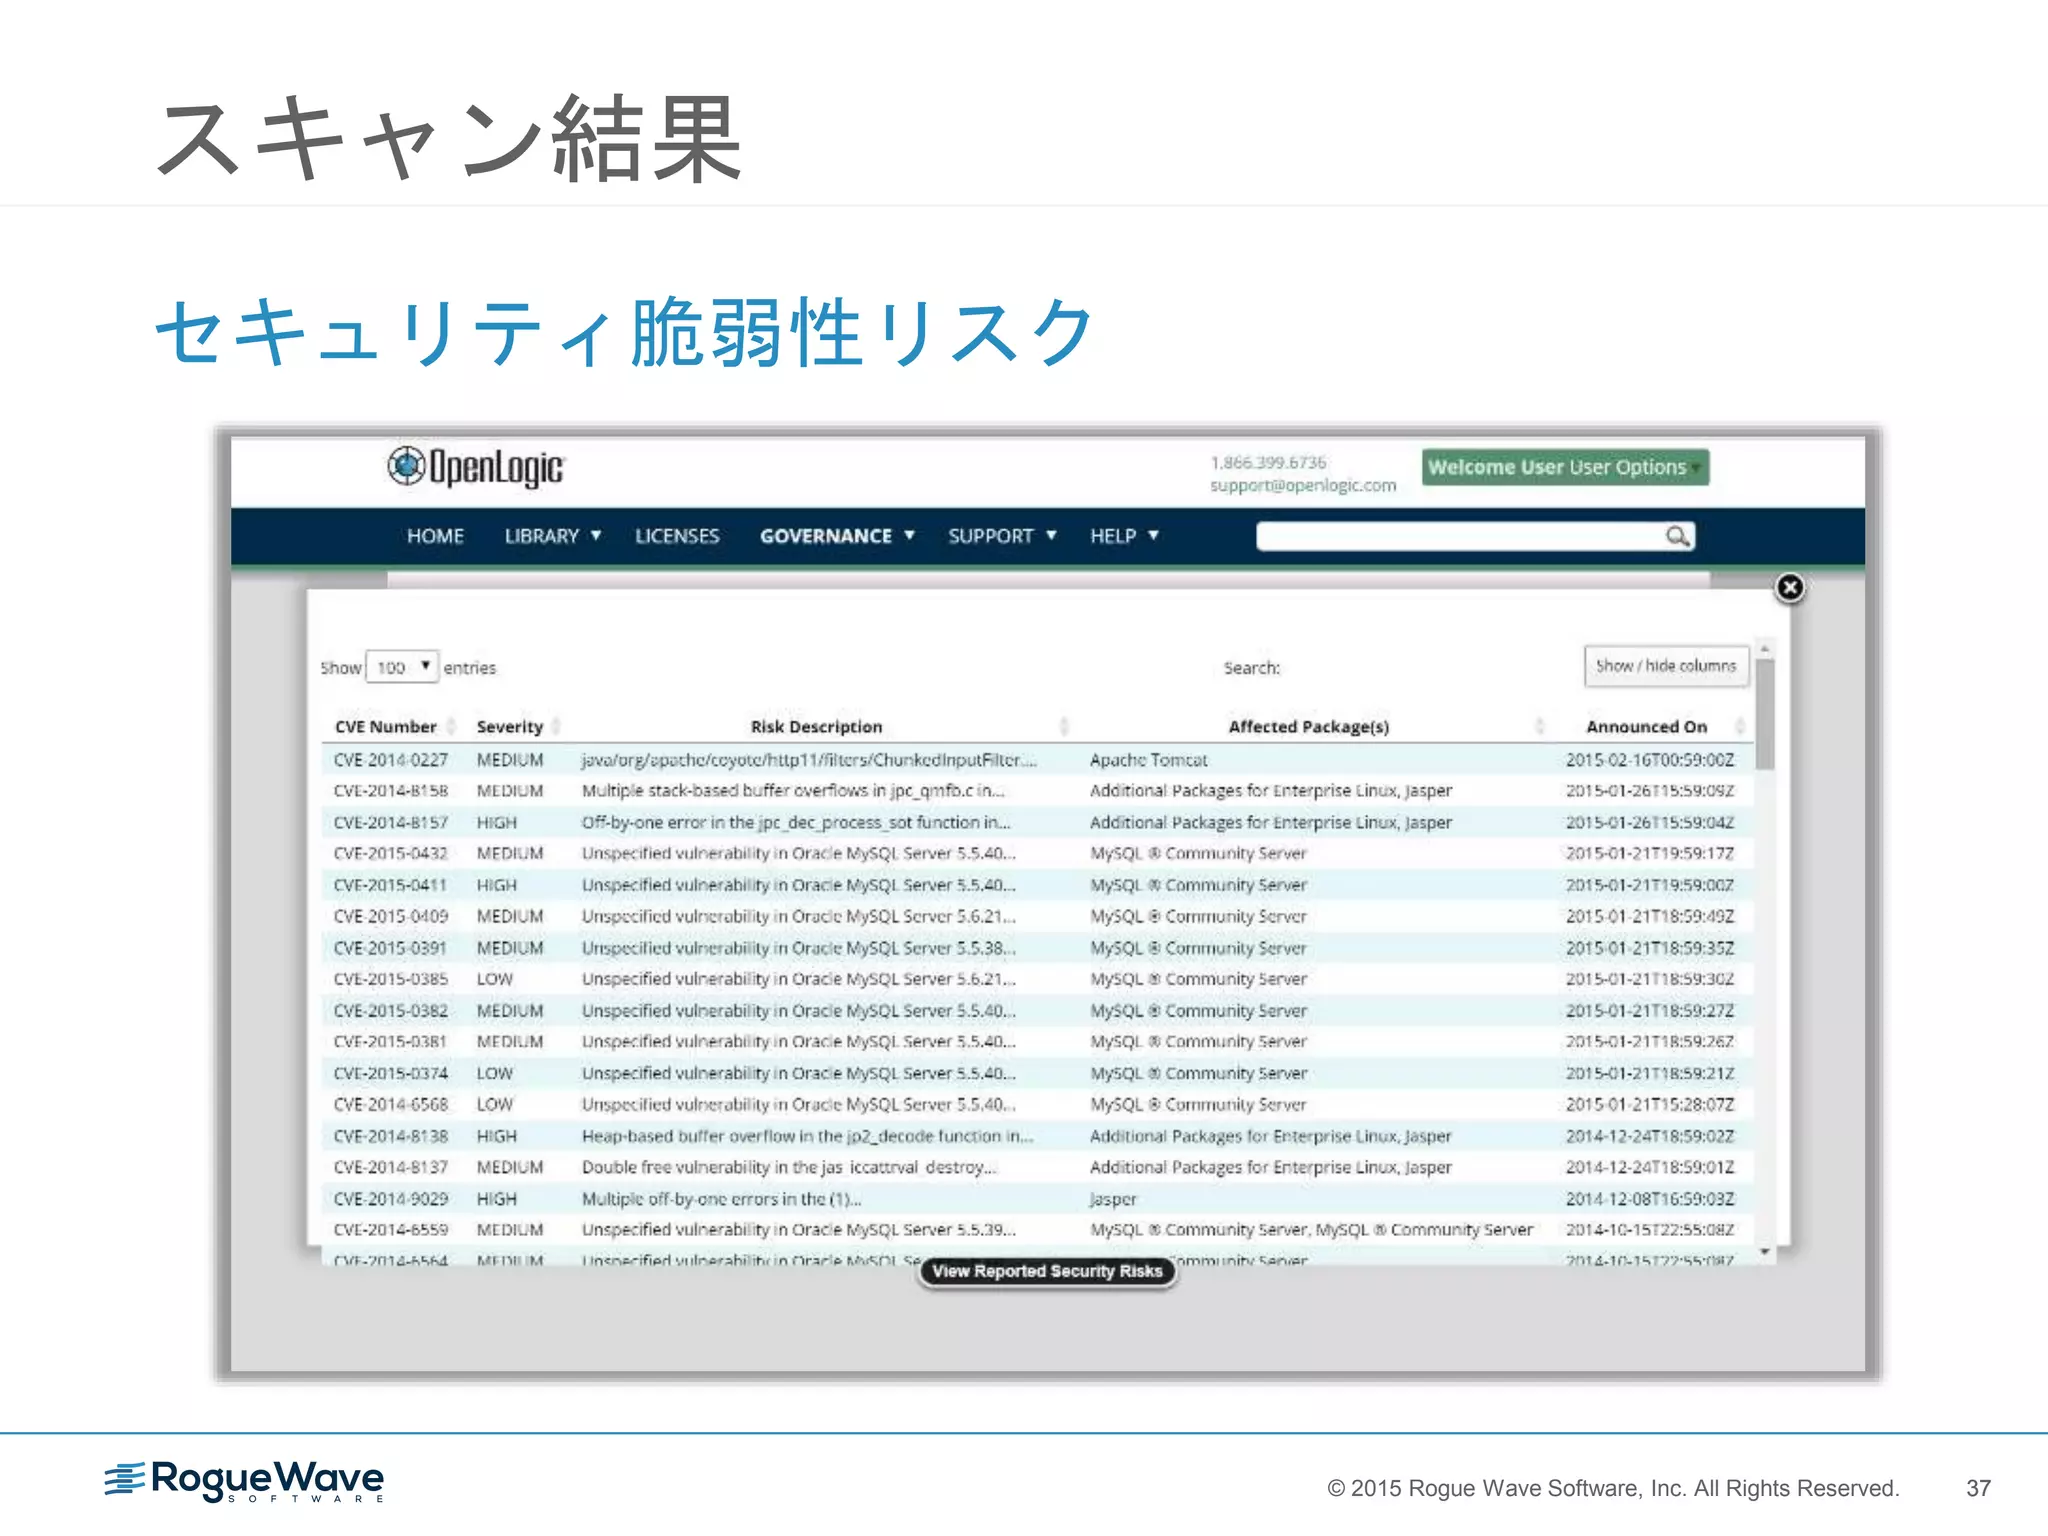Viewport: 2048px width, 1536px height.
Task: Click 'Double free vulnerability' description
Action: coord(789,1167)
